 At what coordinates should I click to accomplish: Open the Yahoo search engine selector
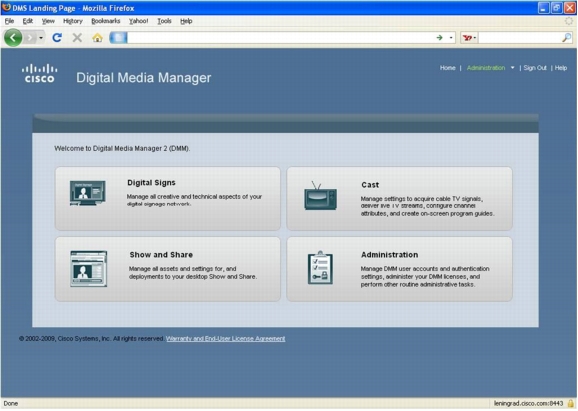click(469, 38)
